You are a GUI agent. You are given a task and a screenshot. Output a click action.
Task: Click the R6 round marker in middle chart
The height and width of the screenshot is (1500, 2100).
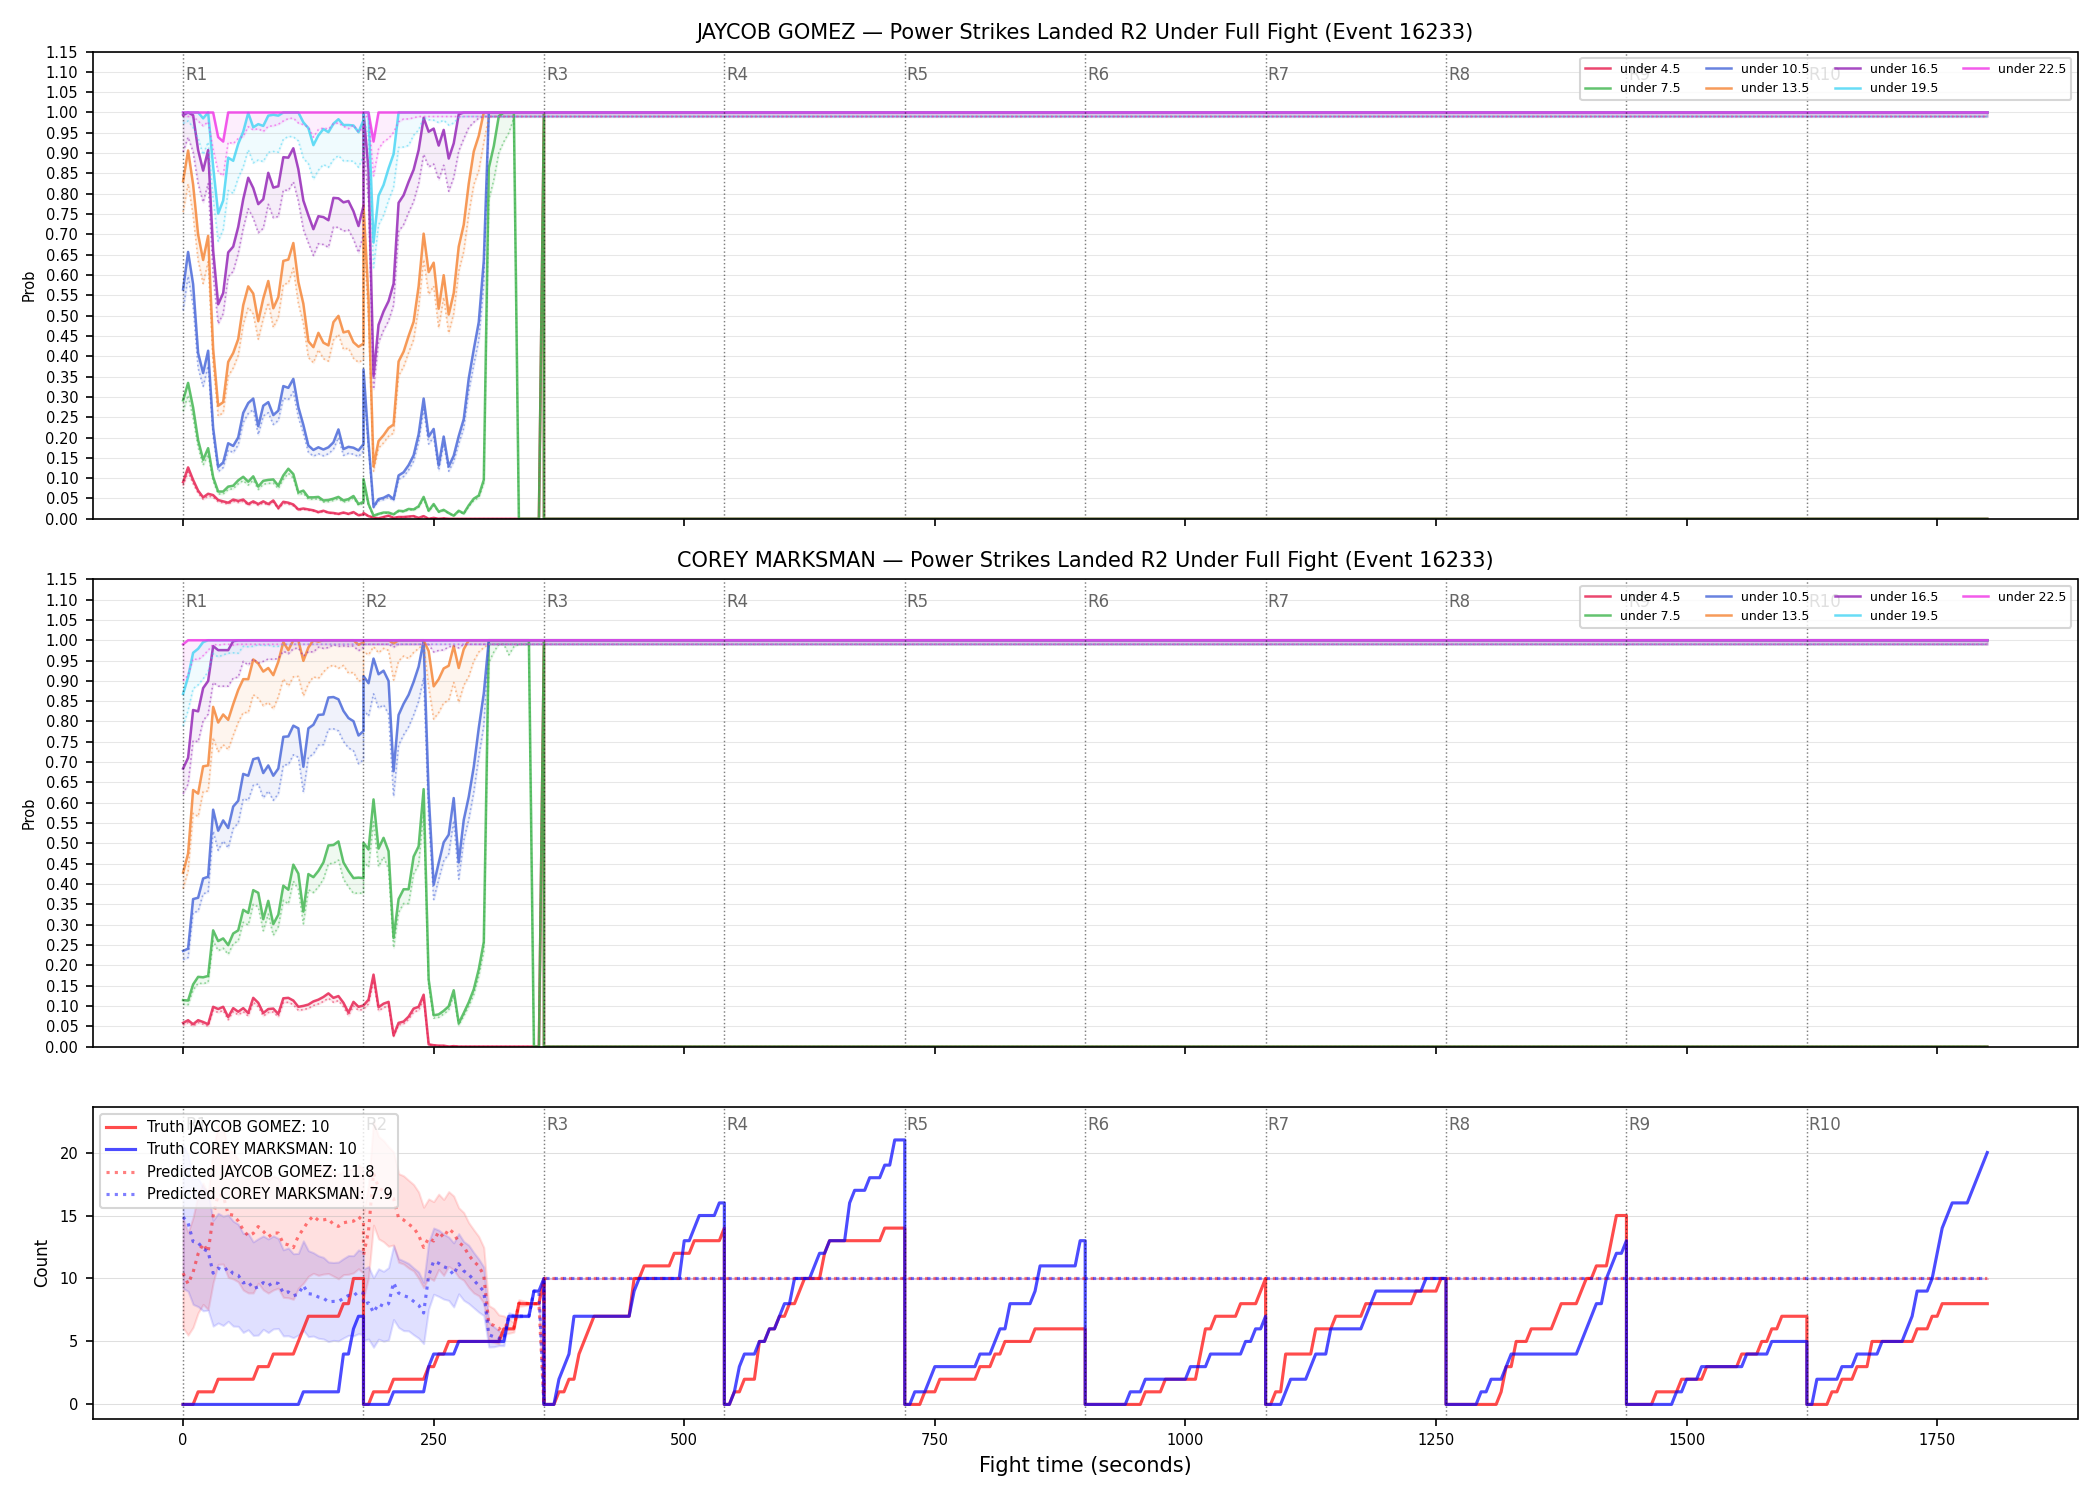coord(1098,601)
